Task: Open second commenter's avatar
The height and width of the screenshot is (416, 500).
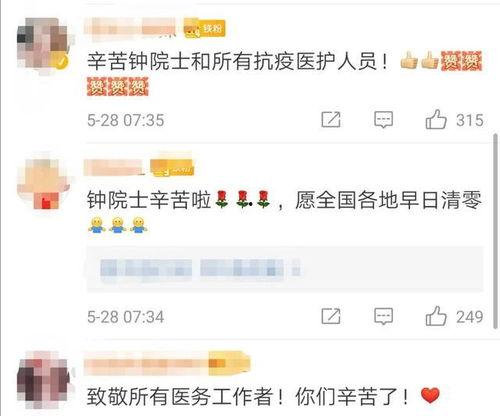Action: point(43,183)
